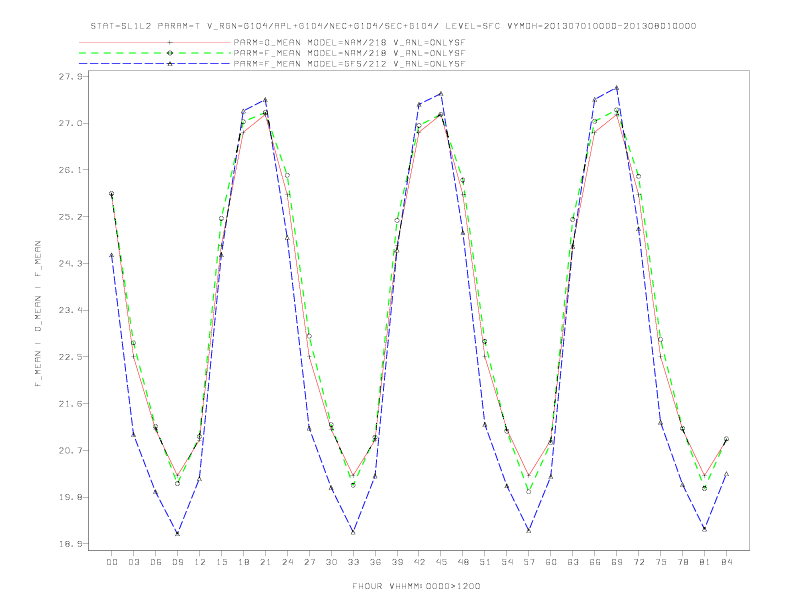Click x-axis forecast hour label 84

[727, 562]
